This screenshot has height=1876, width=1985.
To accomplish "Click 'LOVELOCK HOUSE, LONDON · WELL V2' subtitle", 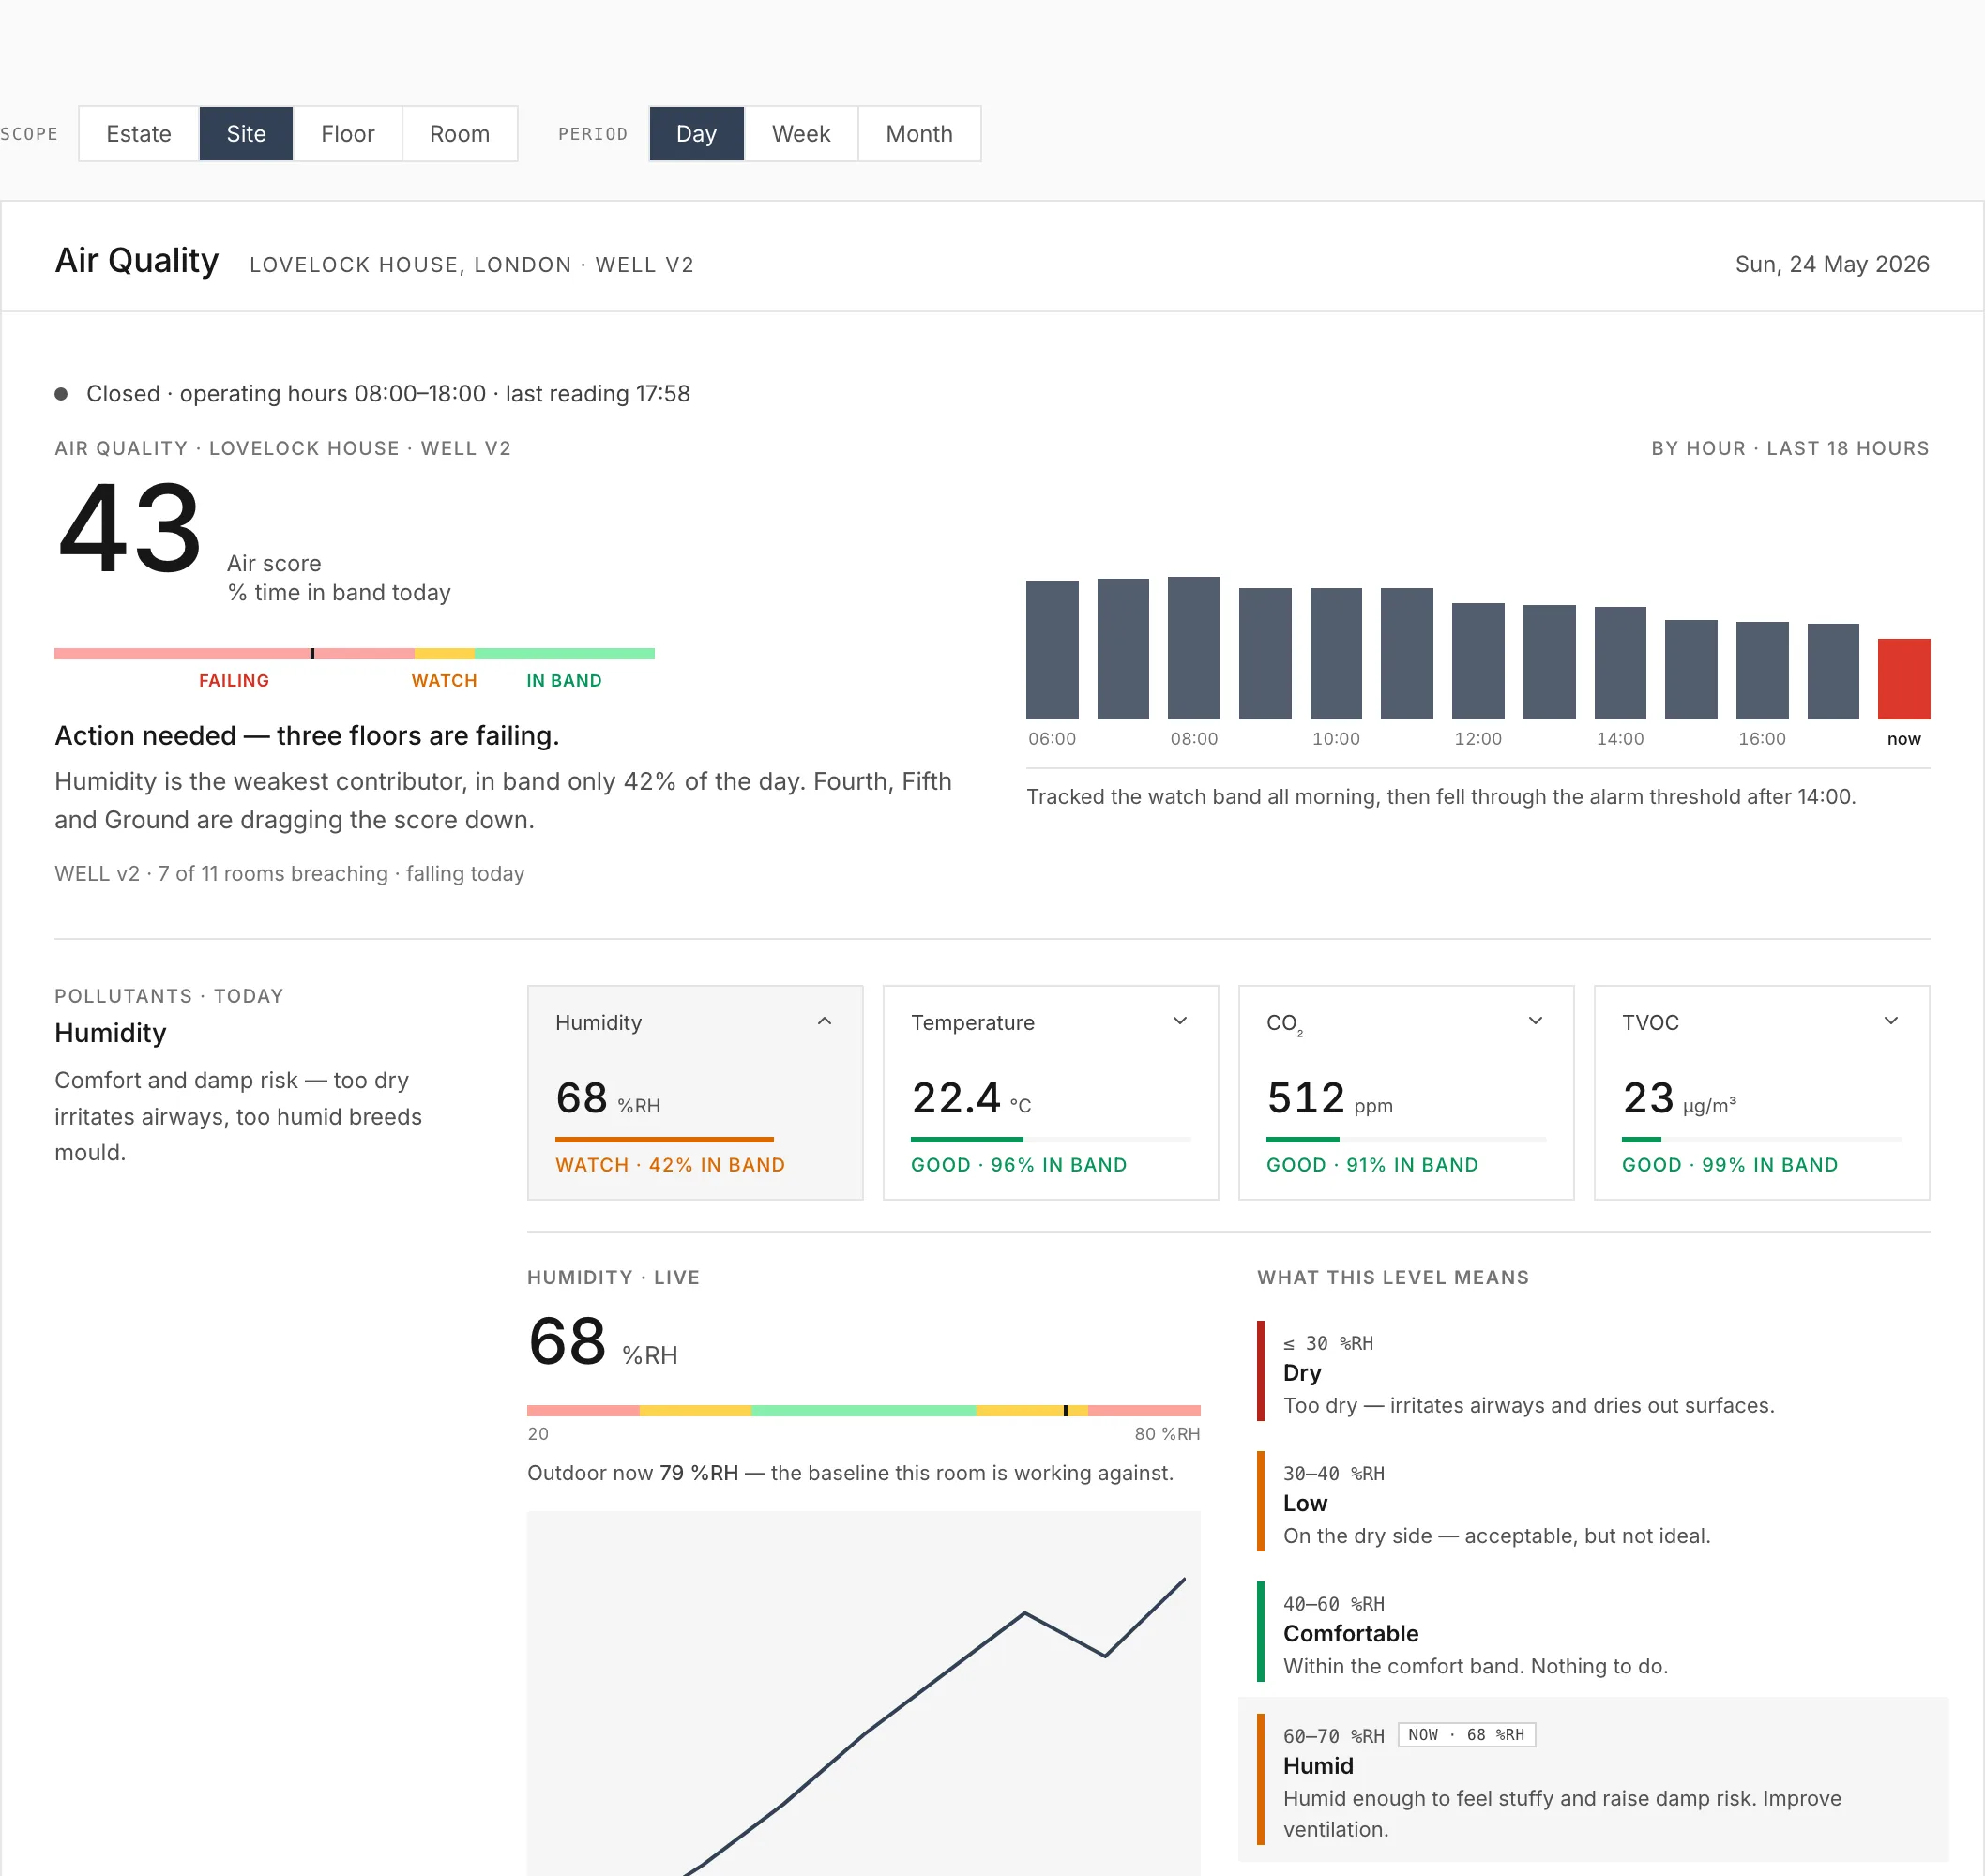I will (471, 265).
